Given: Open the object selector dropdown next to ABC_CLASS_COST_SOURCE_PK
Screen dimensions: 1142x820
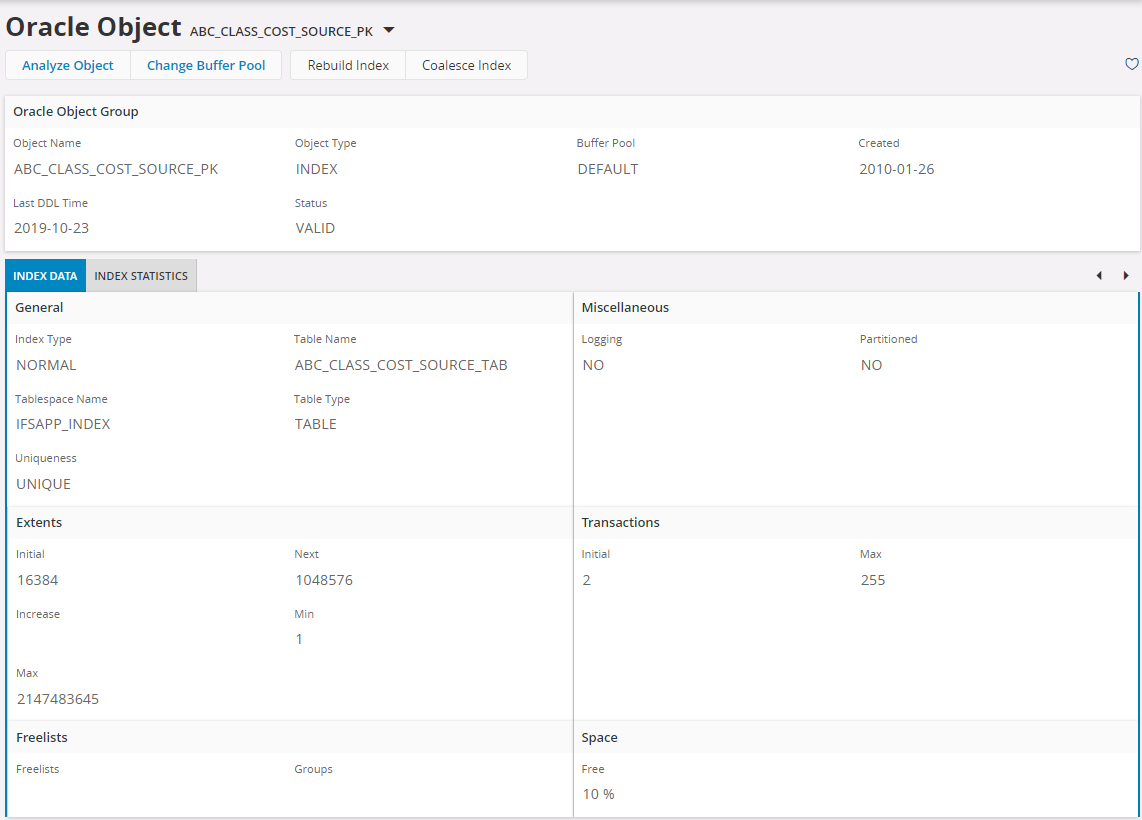Looking at the screenshot, I should tap(388, 31).
